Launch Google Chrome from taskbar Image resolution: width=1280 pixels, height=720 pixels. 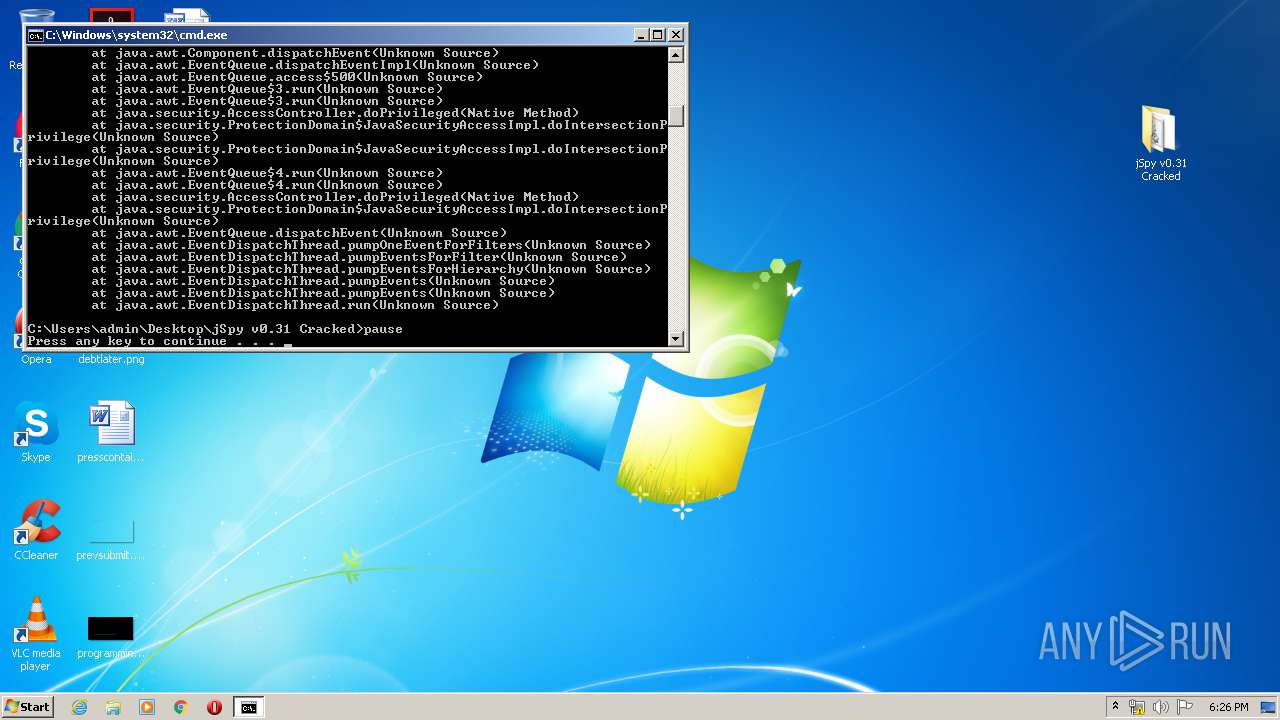[181, 707]
